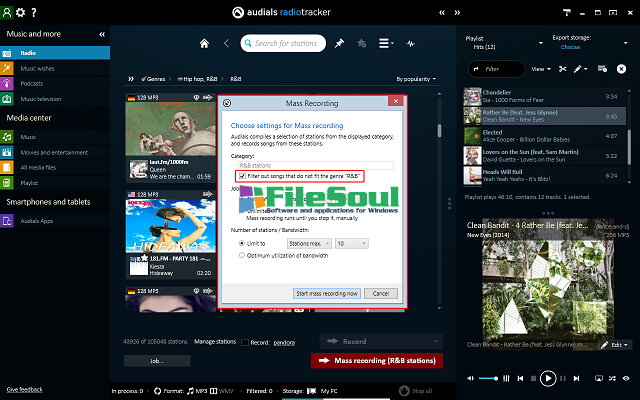Click Manage stations

[x=215, y=342]
